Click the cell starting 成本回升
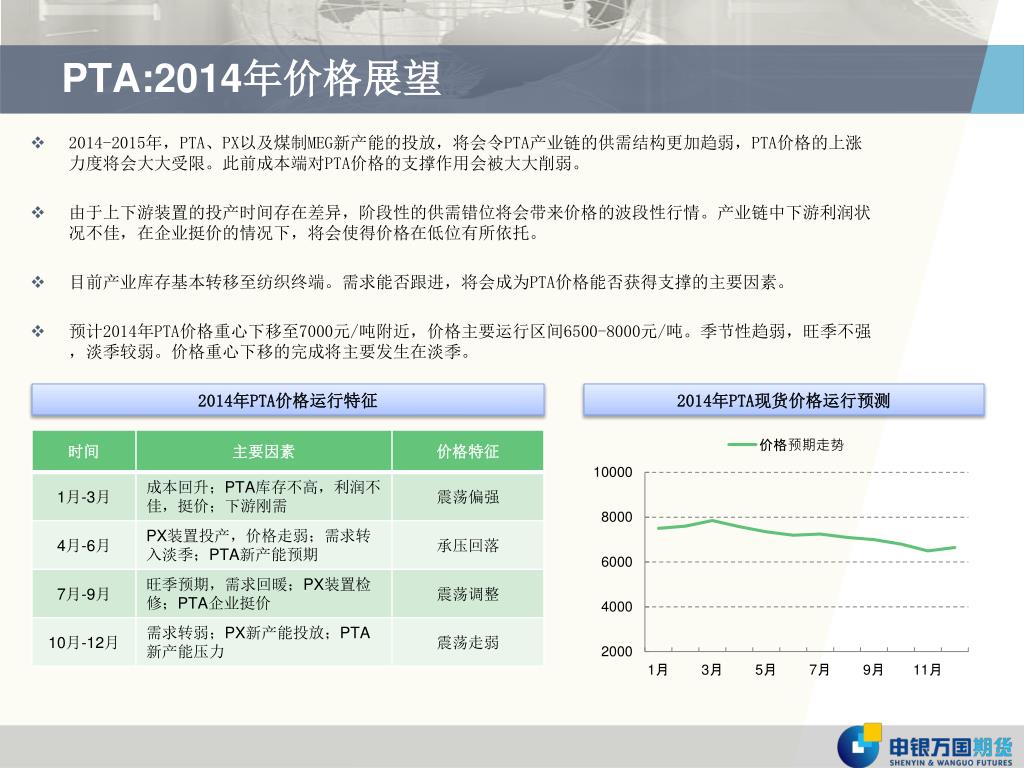This screenshot has height=768, width=1024. point(264,497)
